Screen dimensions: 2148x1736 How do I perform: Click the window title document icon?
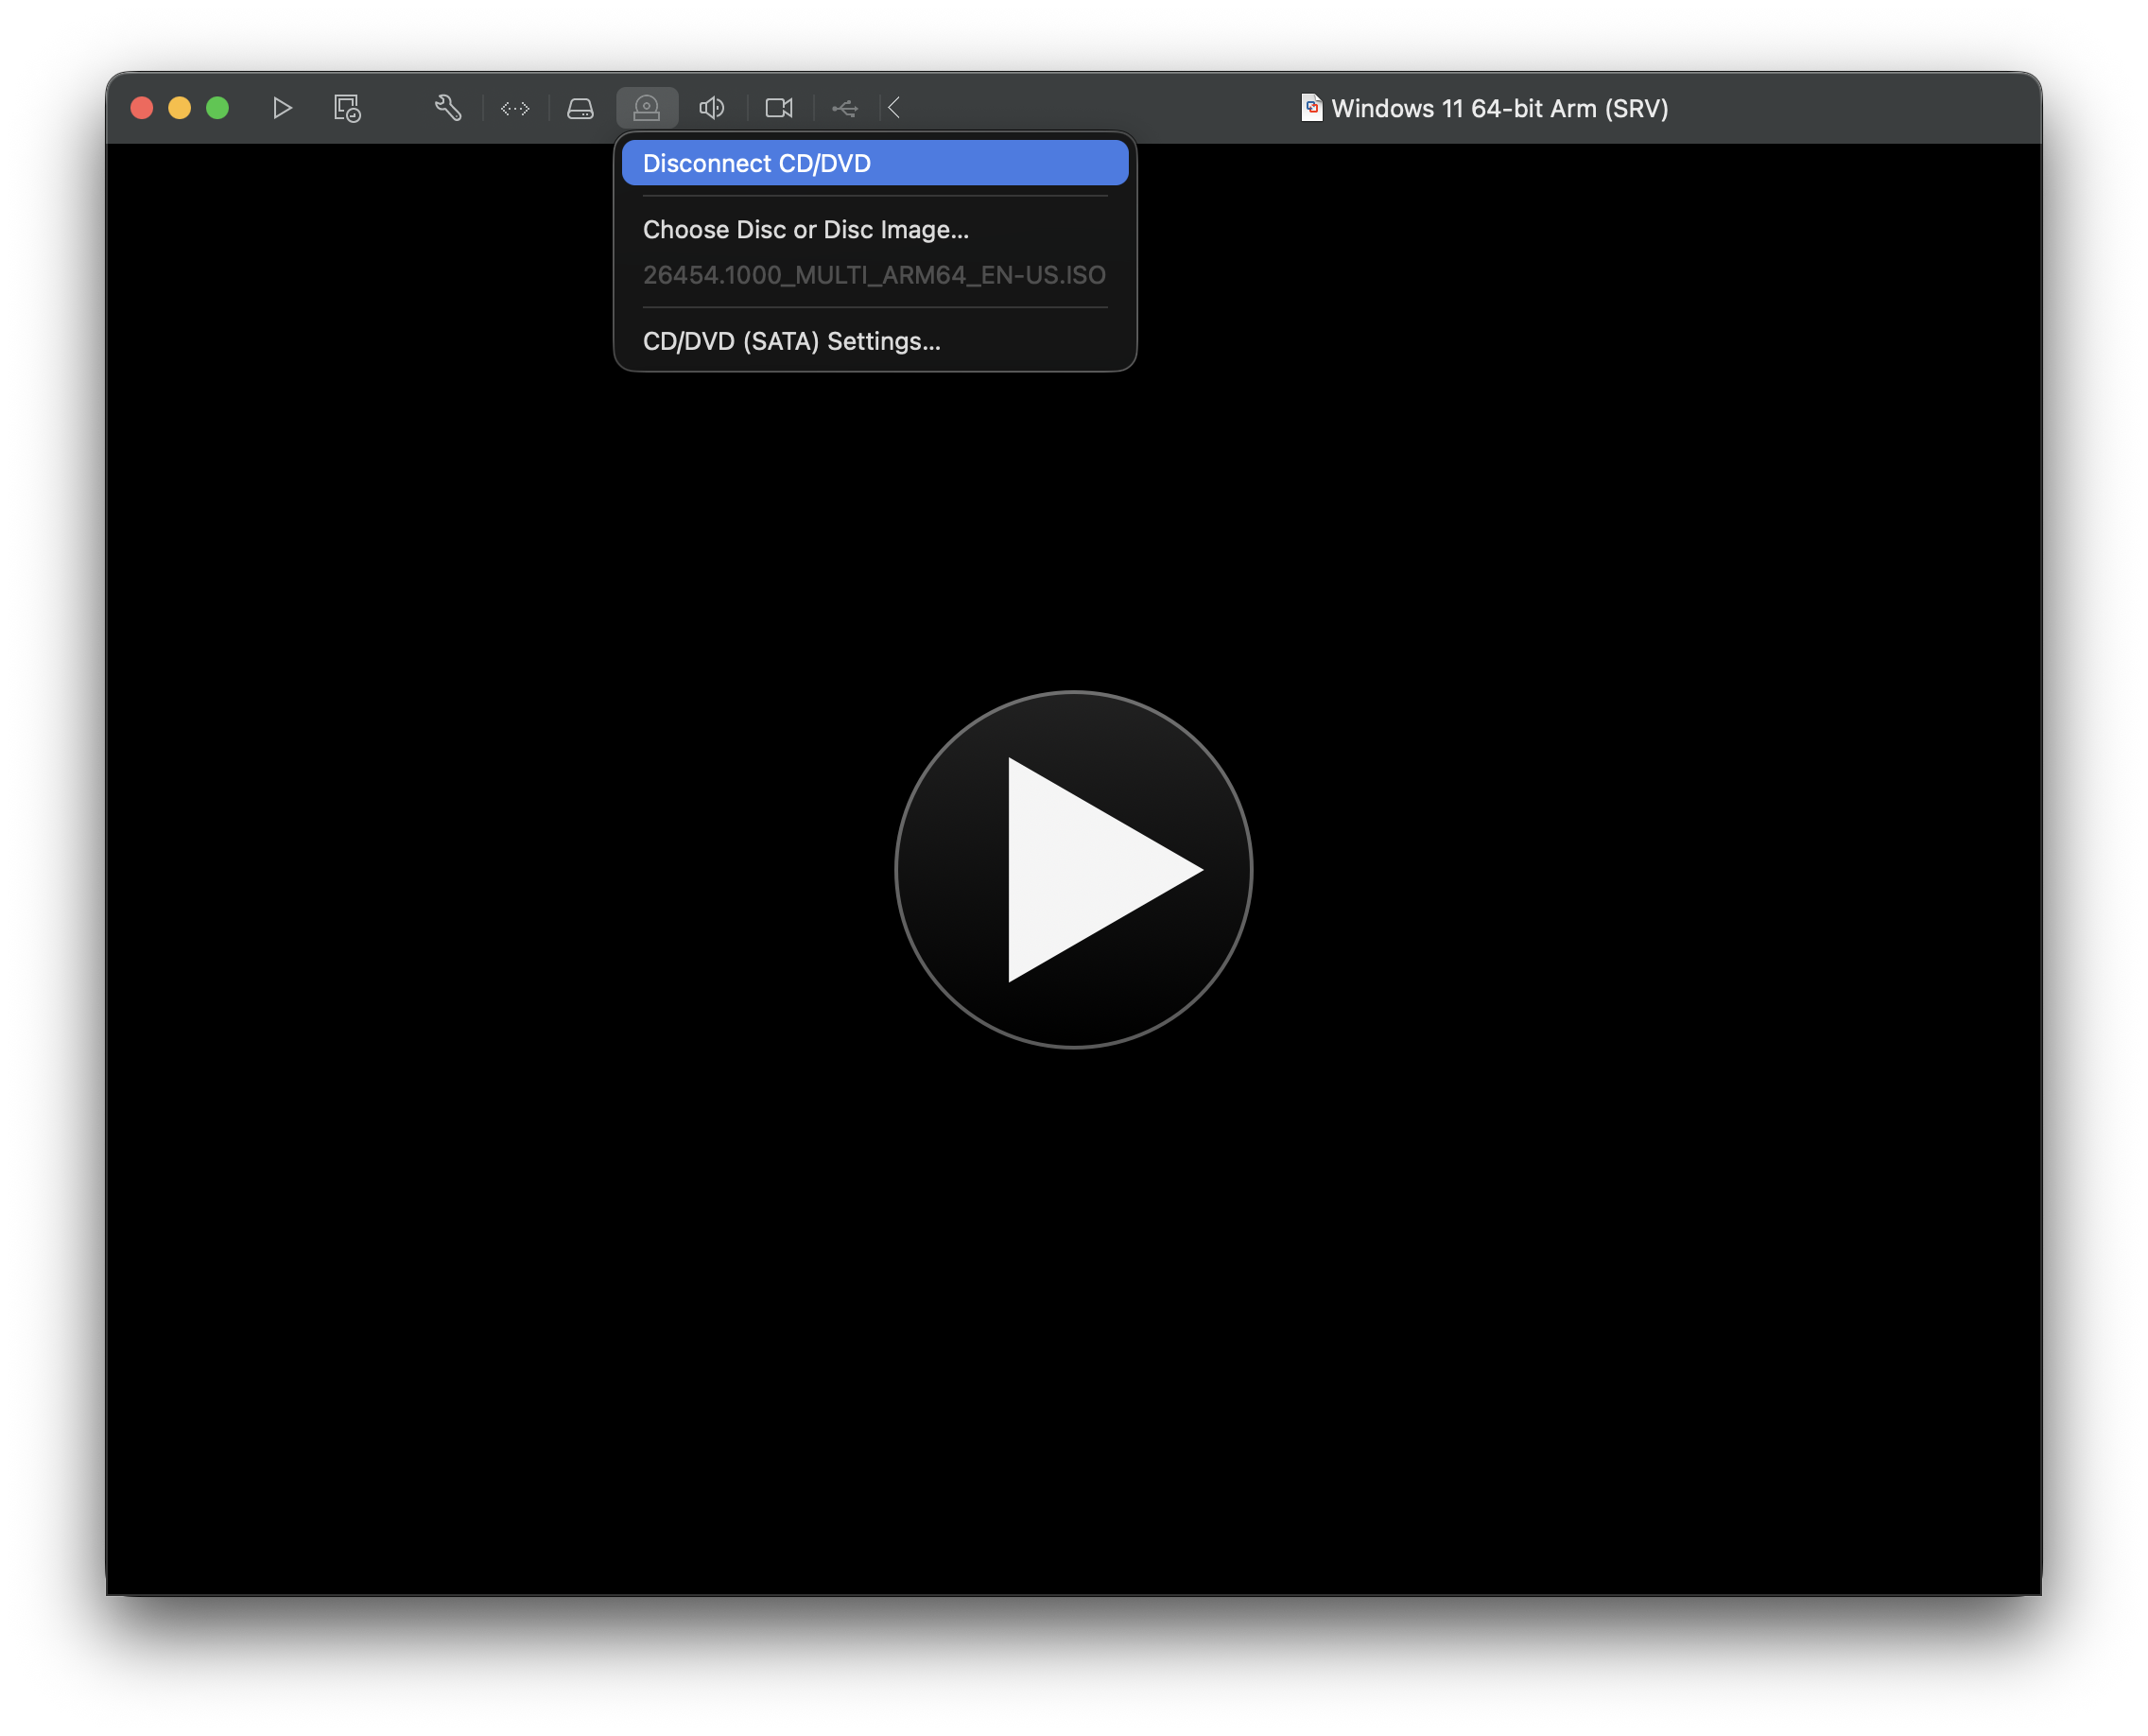click(x=1311, y=108)
